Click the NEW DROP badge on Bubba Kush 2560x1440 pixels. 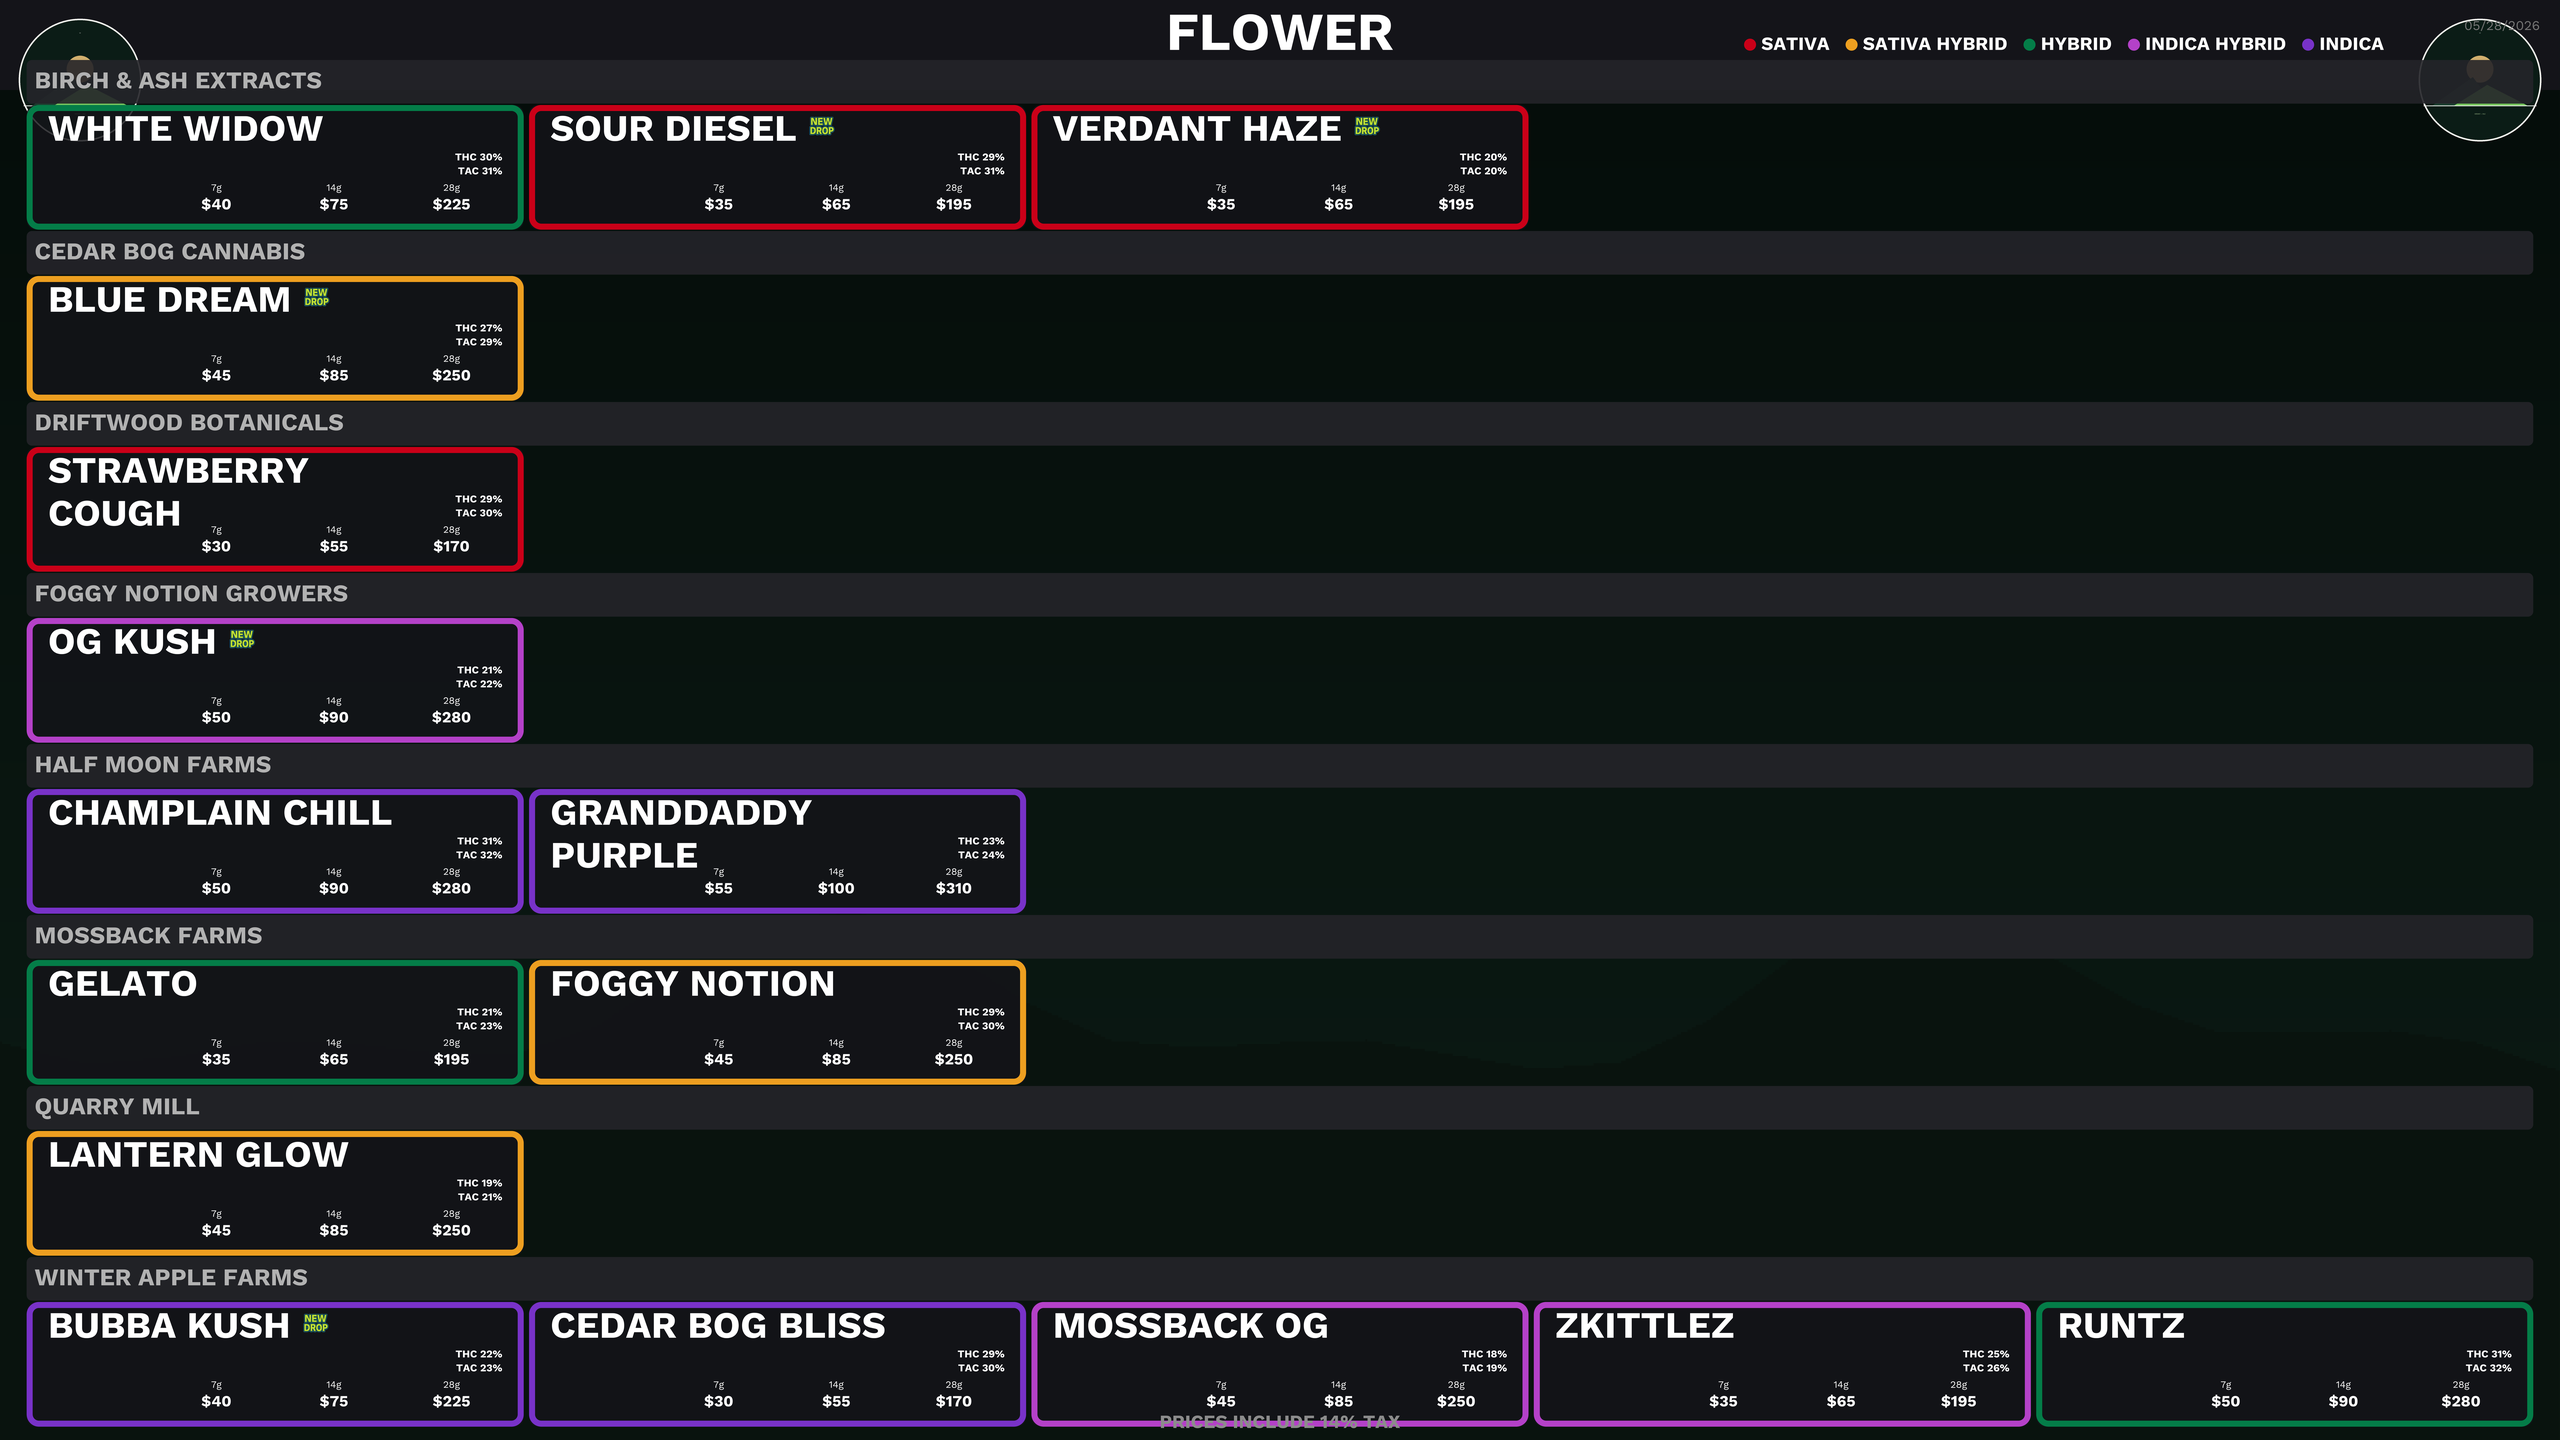point(316,1323)
